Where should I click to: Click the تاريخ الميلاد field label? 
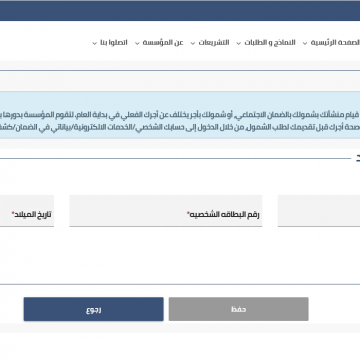click(x=32, y=214)
